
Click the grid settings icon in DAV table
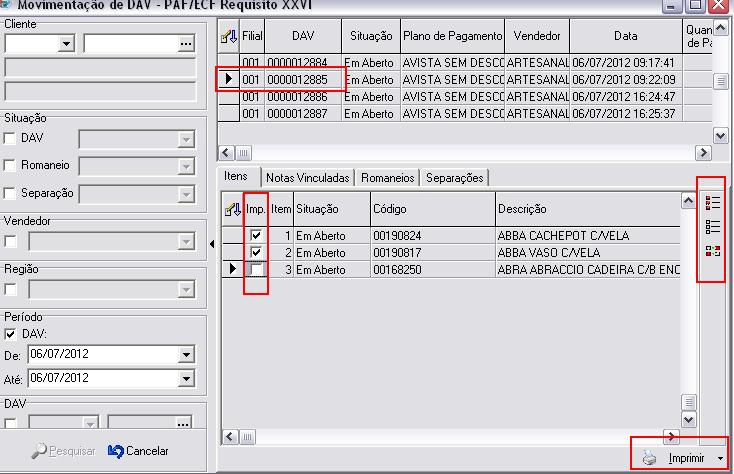point(229,36)
